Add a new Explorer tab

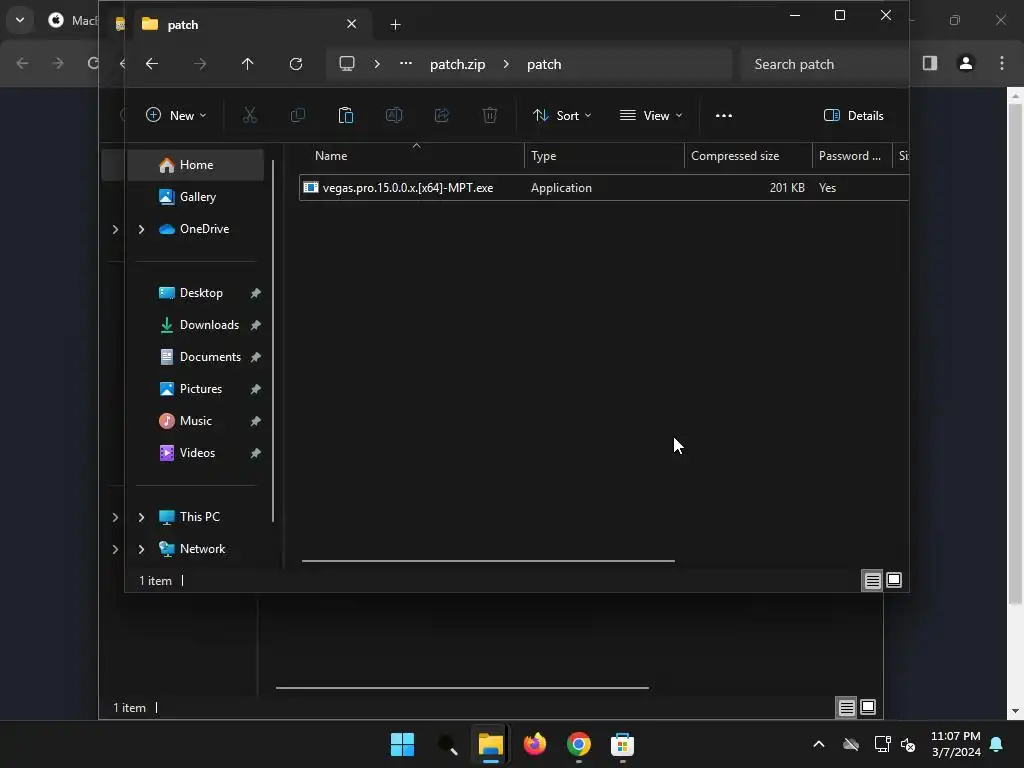(x=395, y=25)
